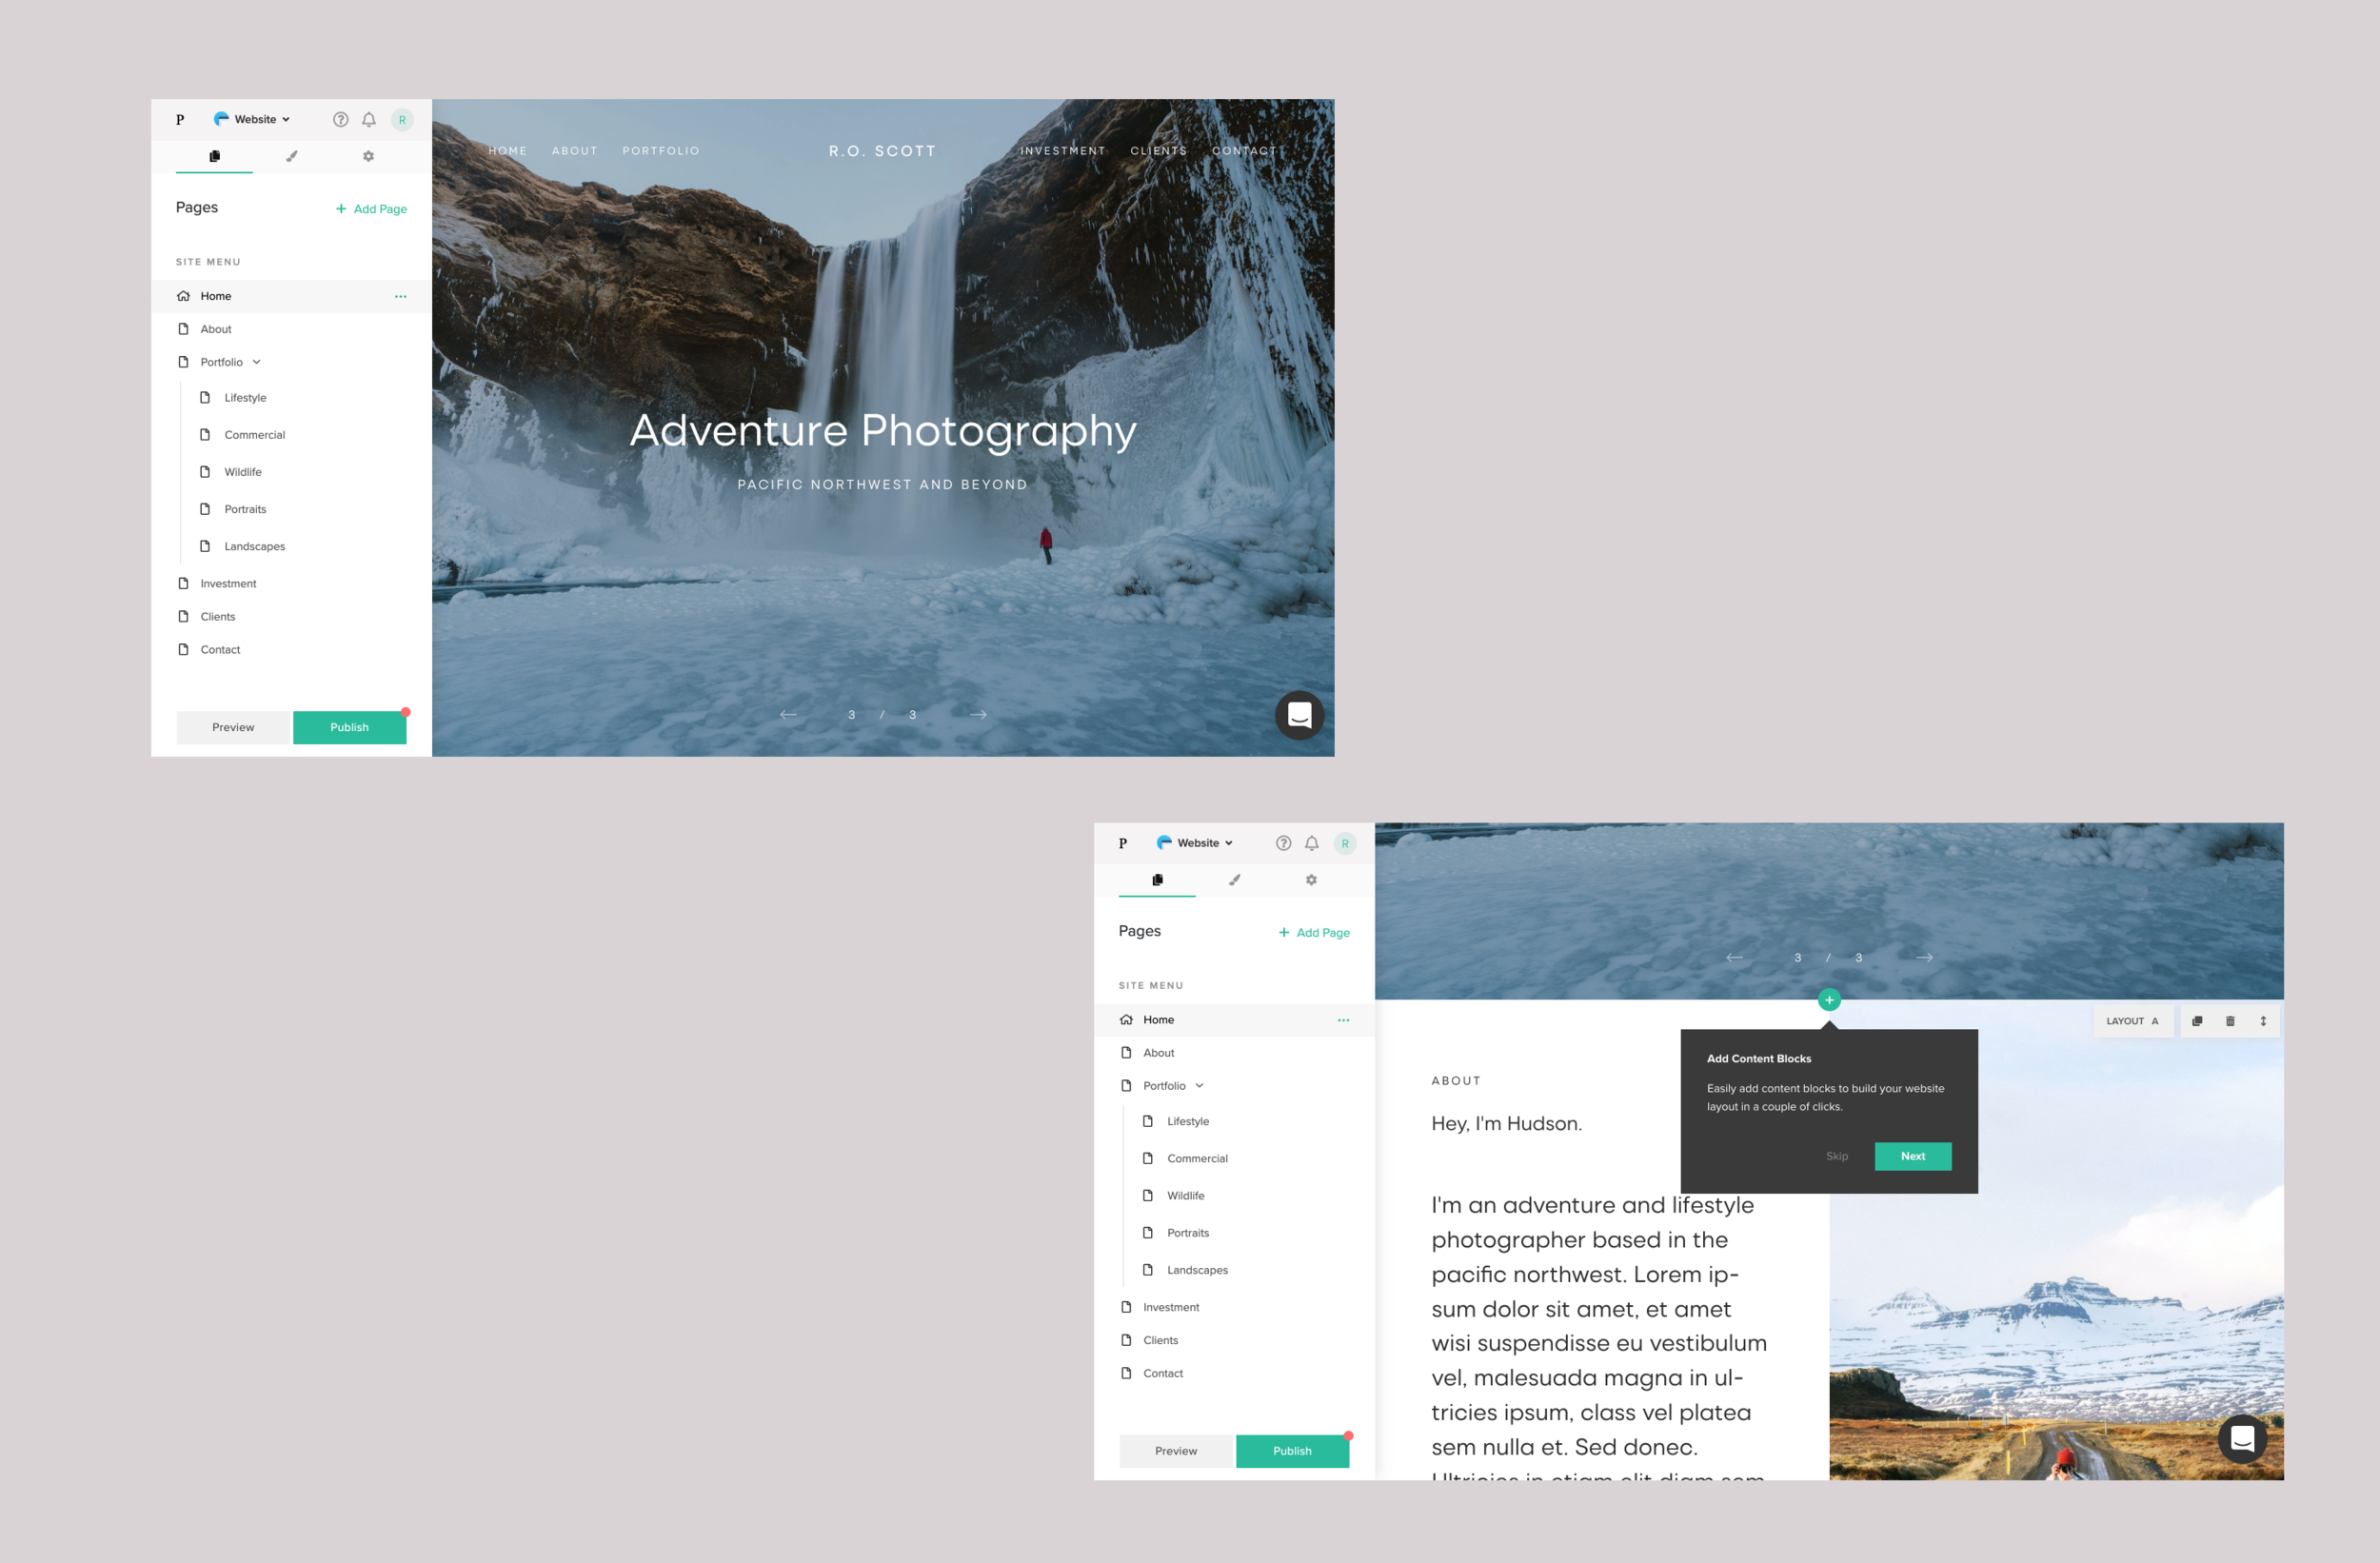Screen dimensions: 2380x1563
Task: Click the R user avatar icon
Action: [x=402, y=119]
